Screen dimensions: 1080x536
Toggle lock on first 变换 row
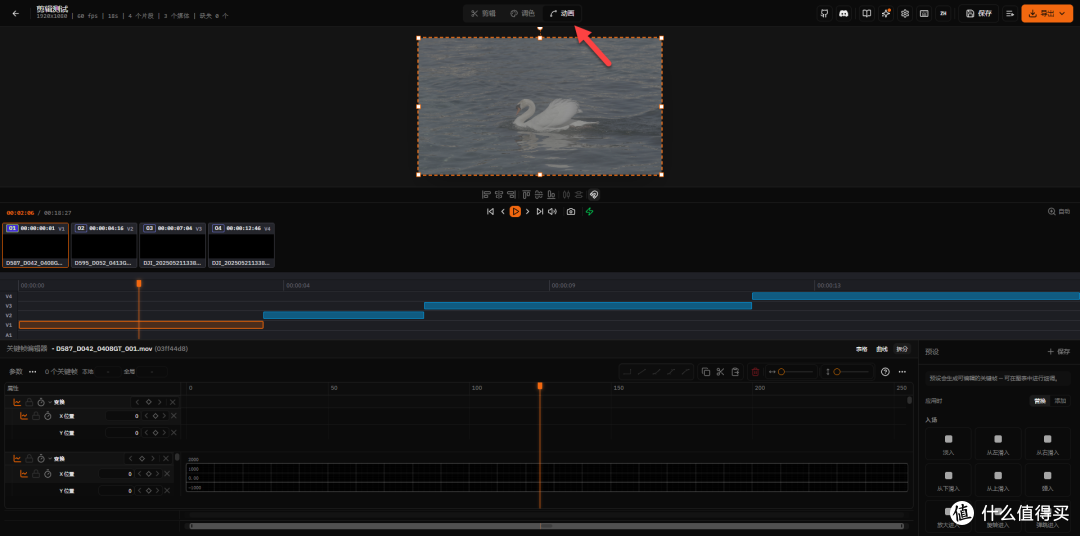tap(29, 402)
